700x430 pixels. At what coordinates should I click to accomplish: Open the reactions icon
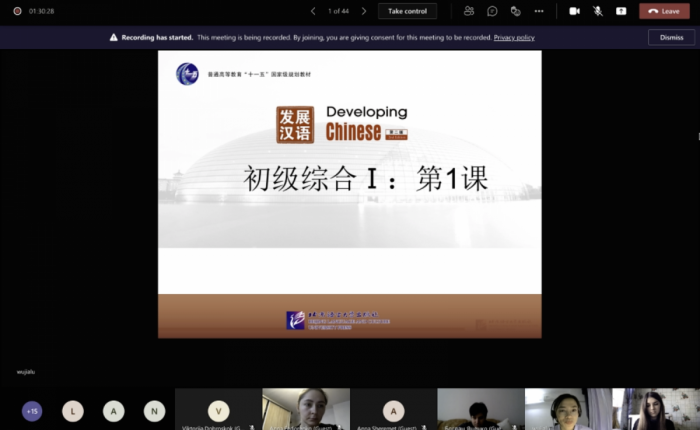pos(516,11)
